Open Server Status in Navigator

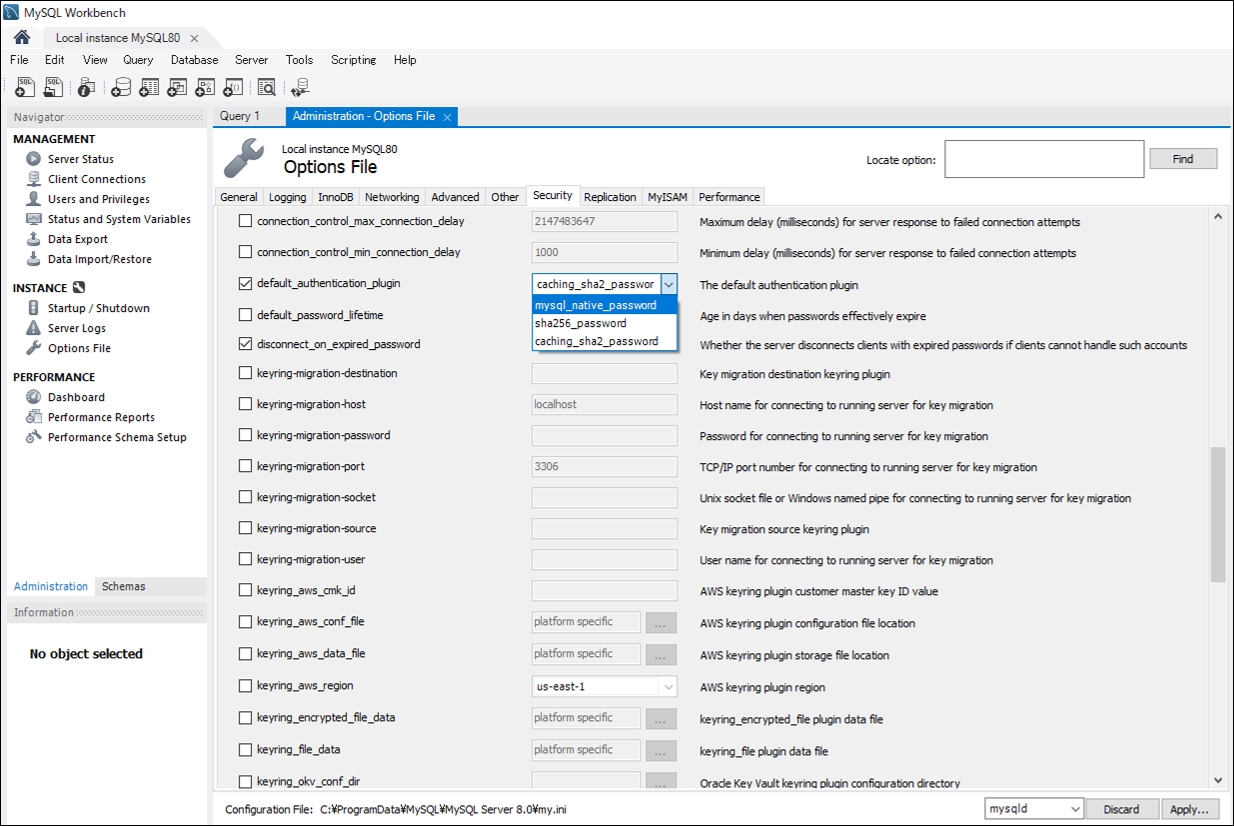80,159
